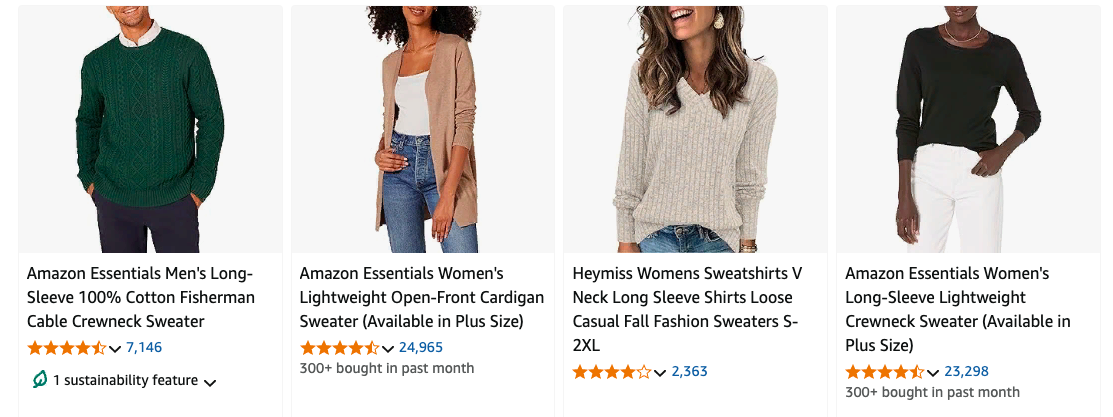The height and width of the screenshot is (417, 1113).
Task: Click the star rating of the Fisherman sweater
Action: click(66, 348)
